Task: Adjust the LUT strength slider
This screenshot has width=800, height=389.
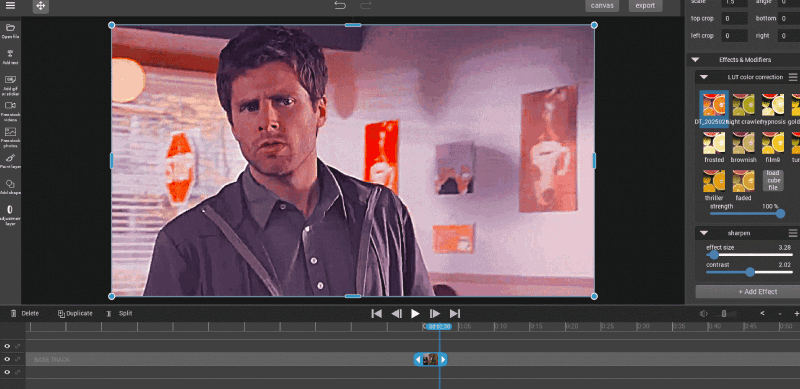Action: (745, 214)
